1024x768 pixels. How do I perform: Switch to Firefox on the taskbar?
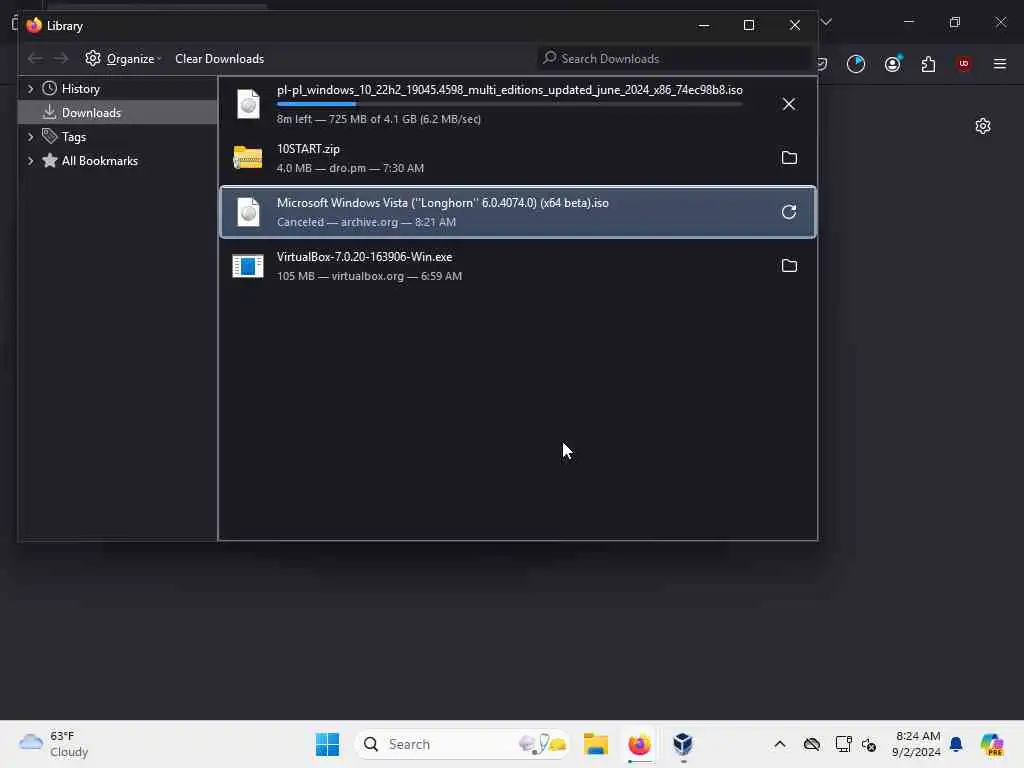point(639,744)
